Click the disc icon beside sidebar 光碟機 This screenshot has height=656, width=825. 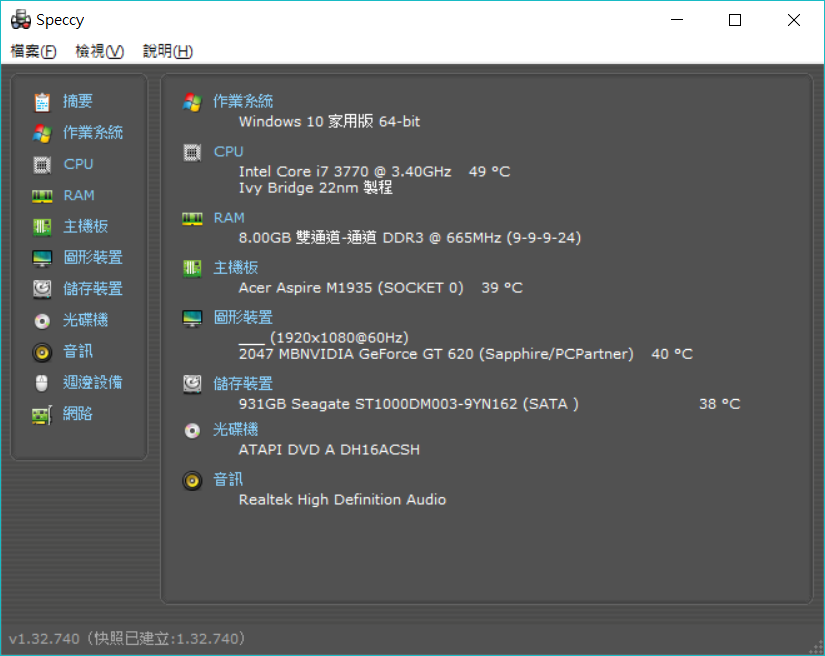tap(42, 321)
